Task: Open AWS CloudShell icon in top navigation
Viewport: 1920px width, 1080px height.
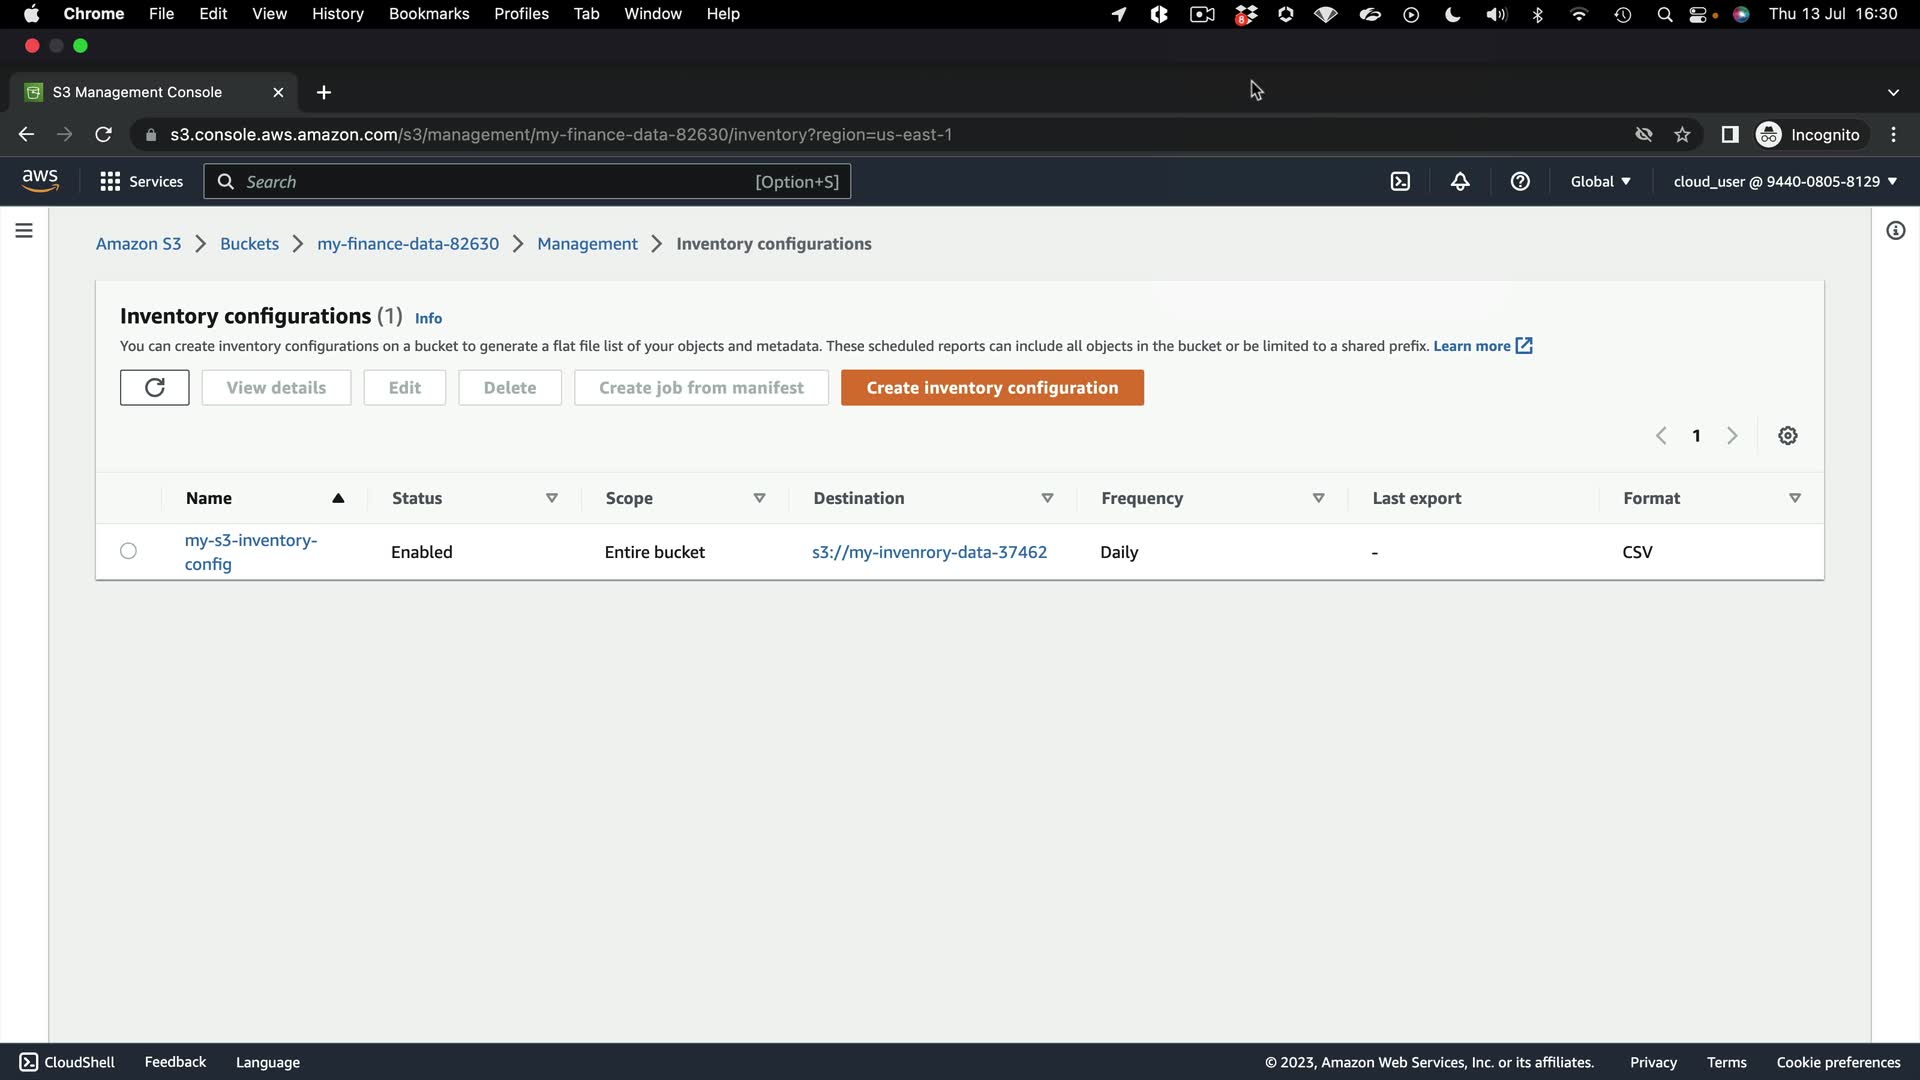Action: [1400, 181]
